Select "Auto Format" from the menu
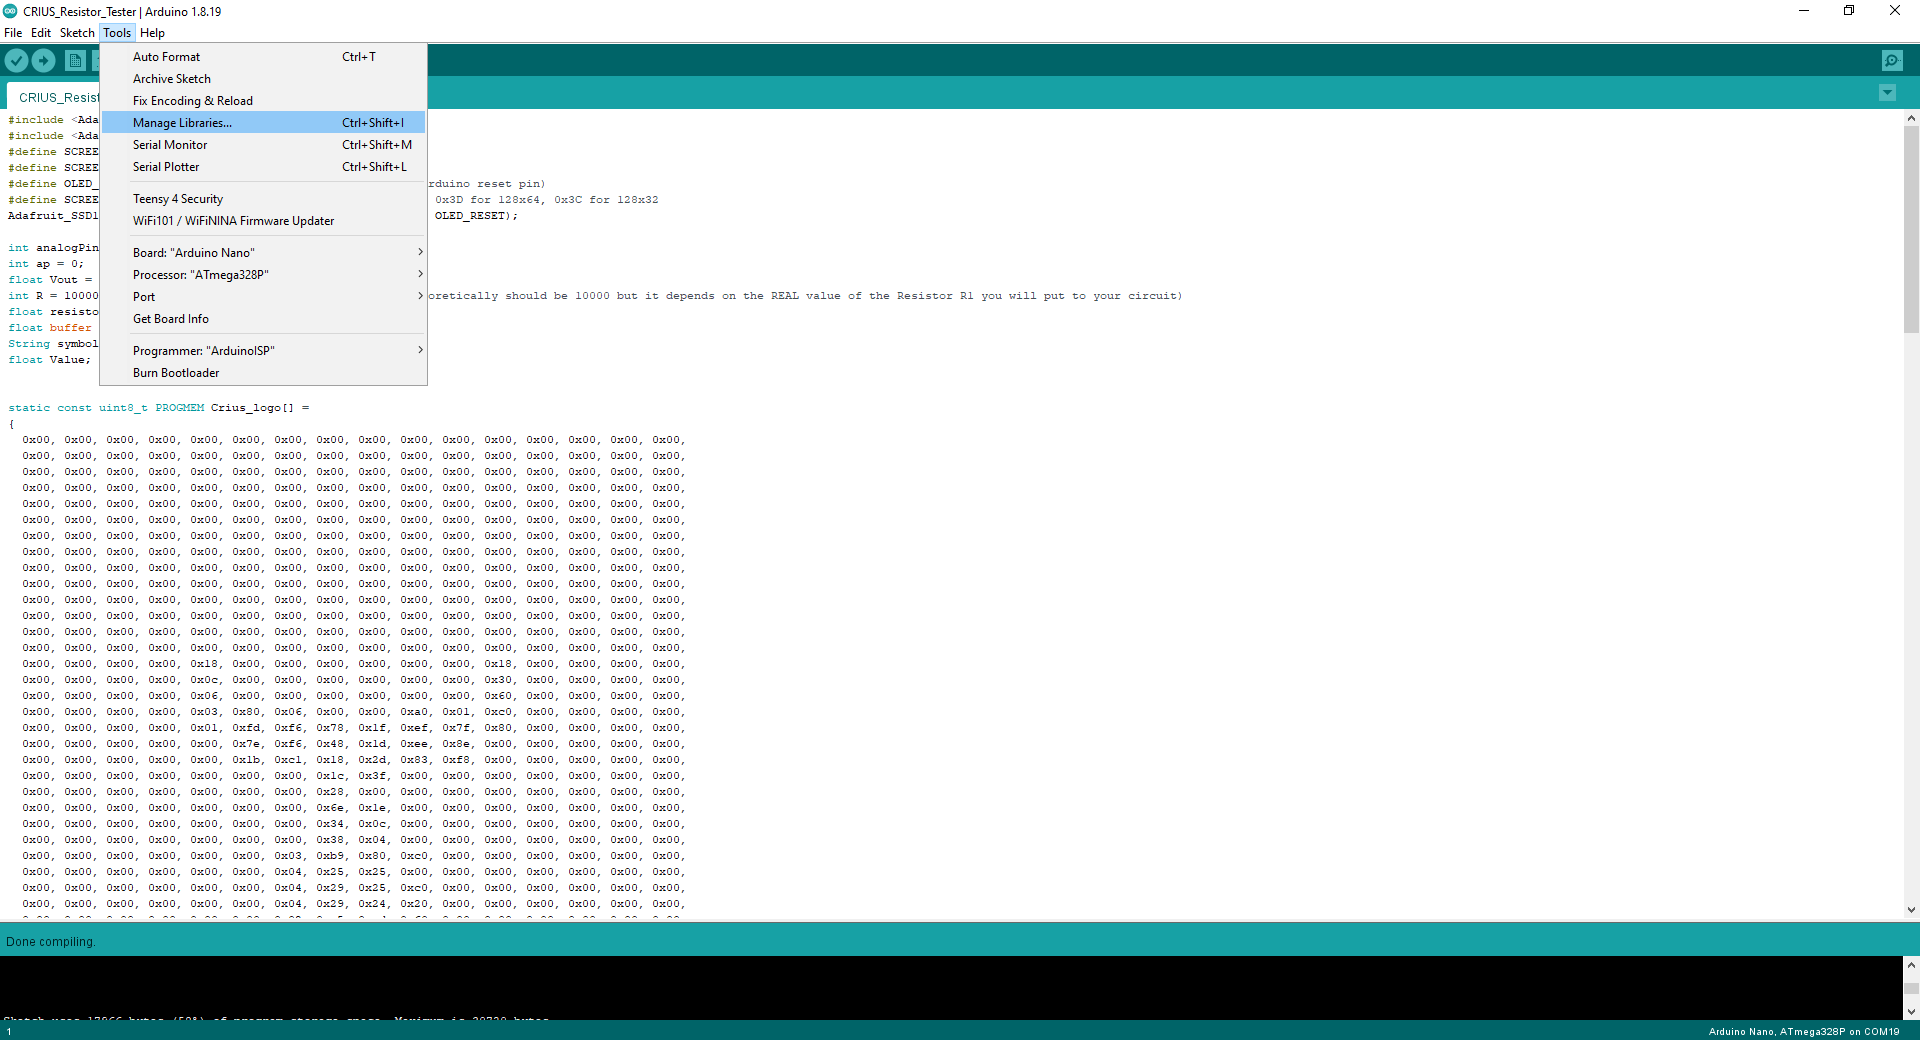 (x=166, y=56)
